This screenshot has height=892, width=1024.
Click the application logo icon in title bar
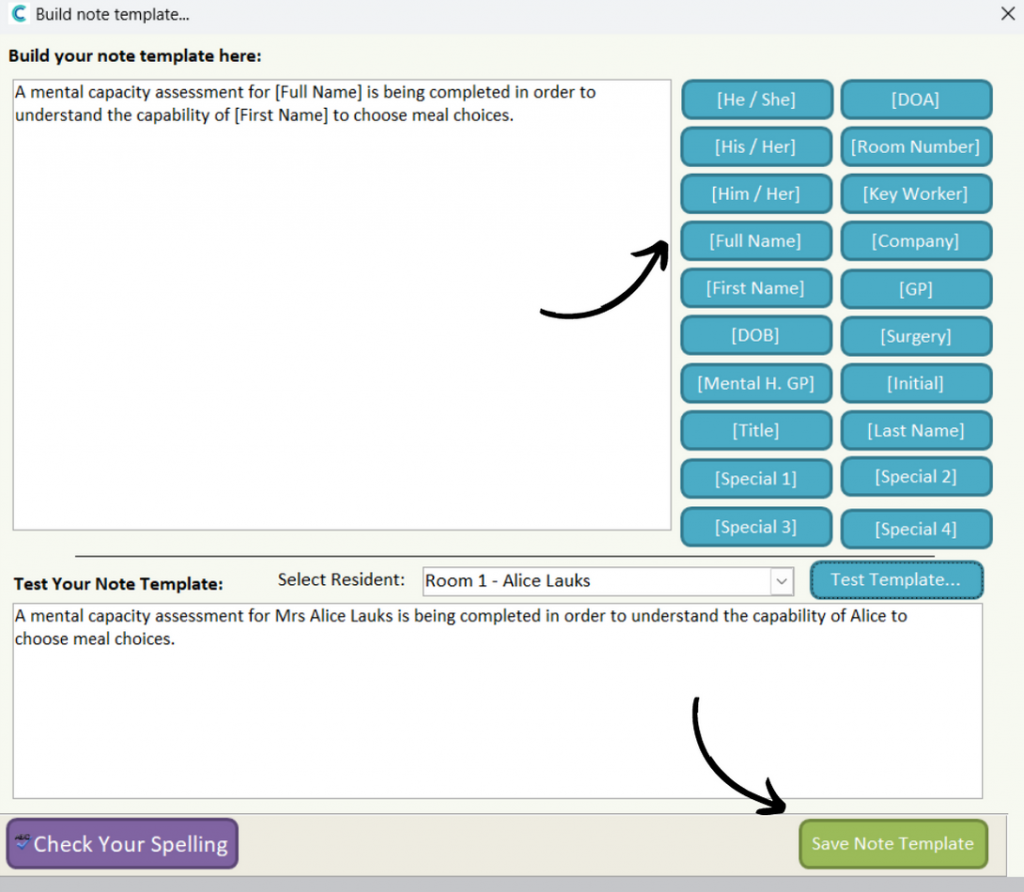tap(19, 14)
